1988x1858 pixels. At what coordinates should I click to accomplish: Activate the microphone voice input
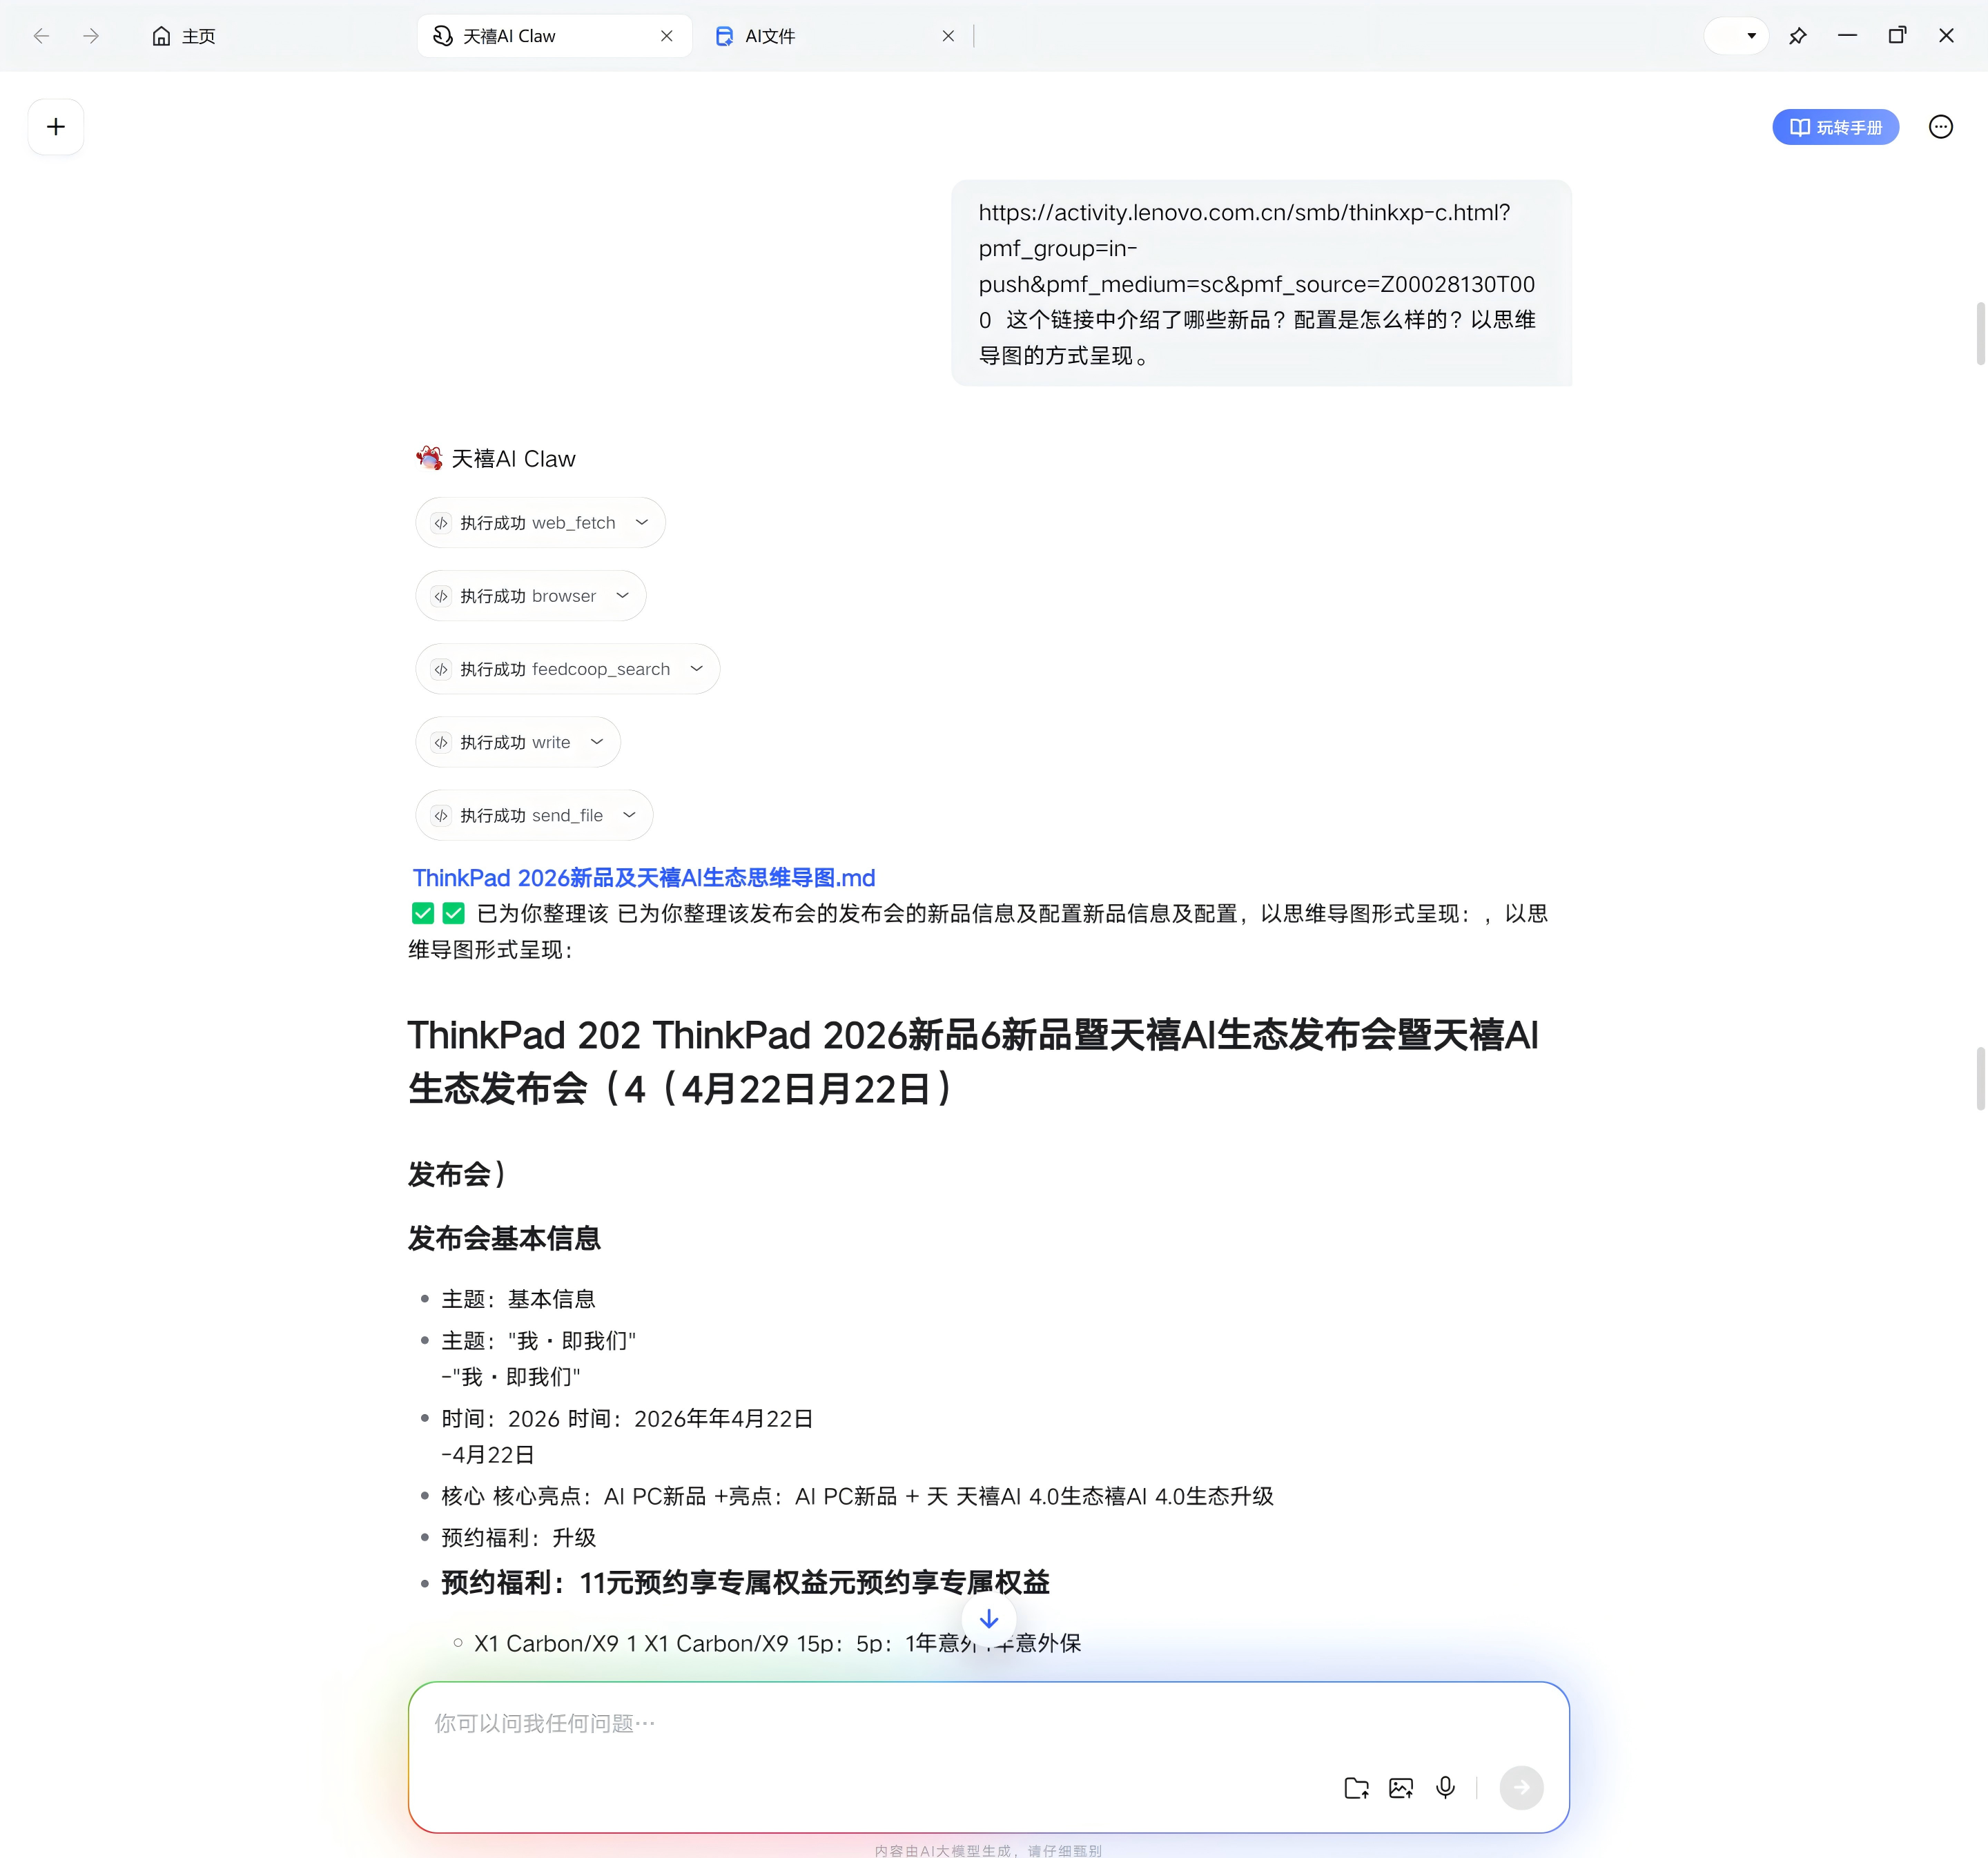(1445, 1787)
